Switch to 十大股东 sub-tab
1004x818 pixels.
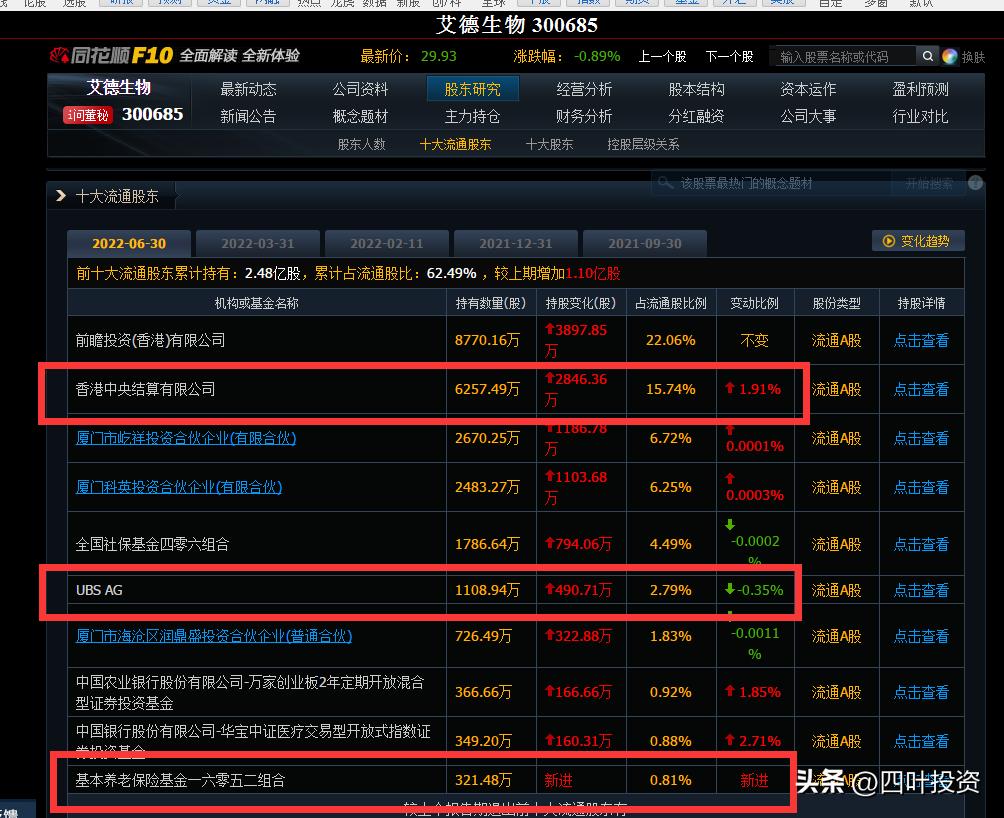[x=549, y=145]
